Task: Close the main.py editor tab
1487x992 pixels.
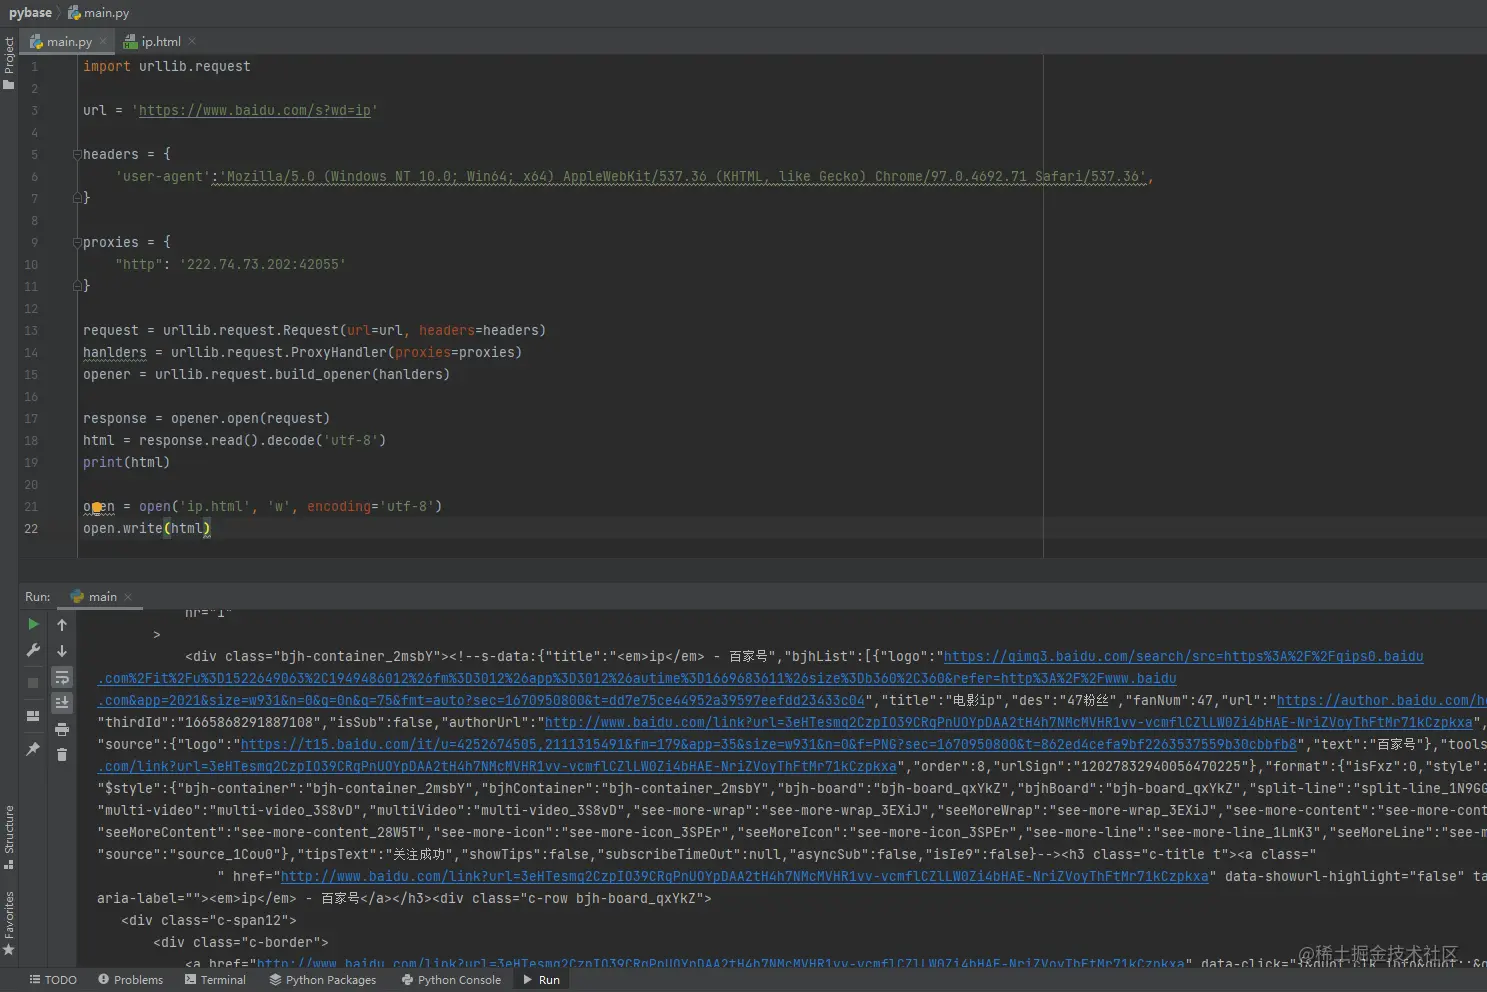Action: pos(103,41)
